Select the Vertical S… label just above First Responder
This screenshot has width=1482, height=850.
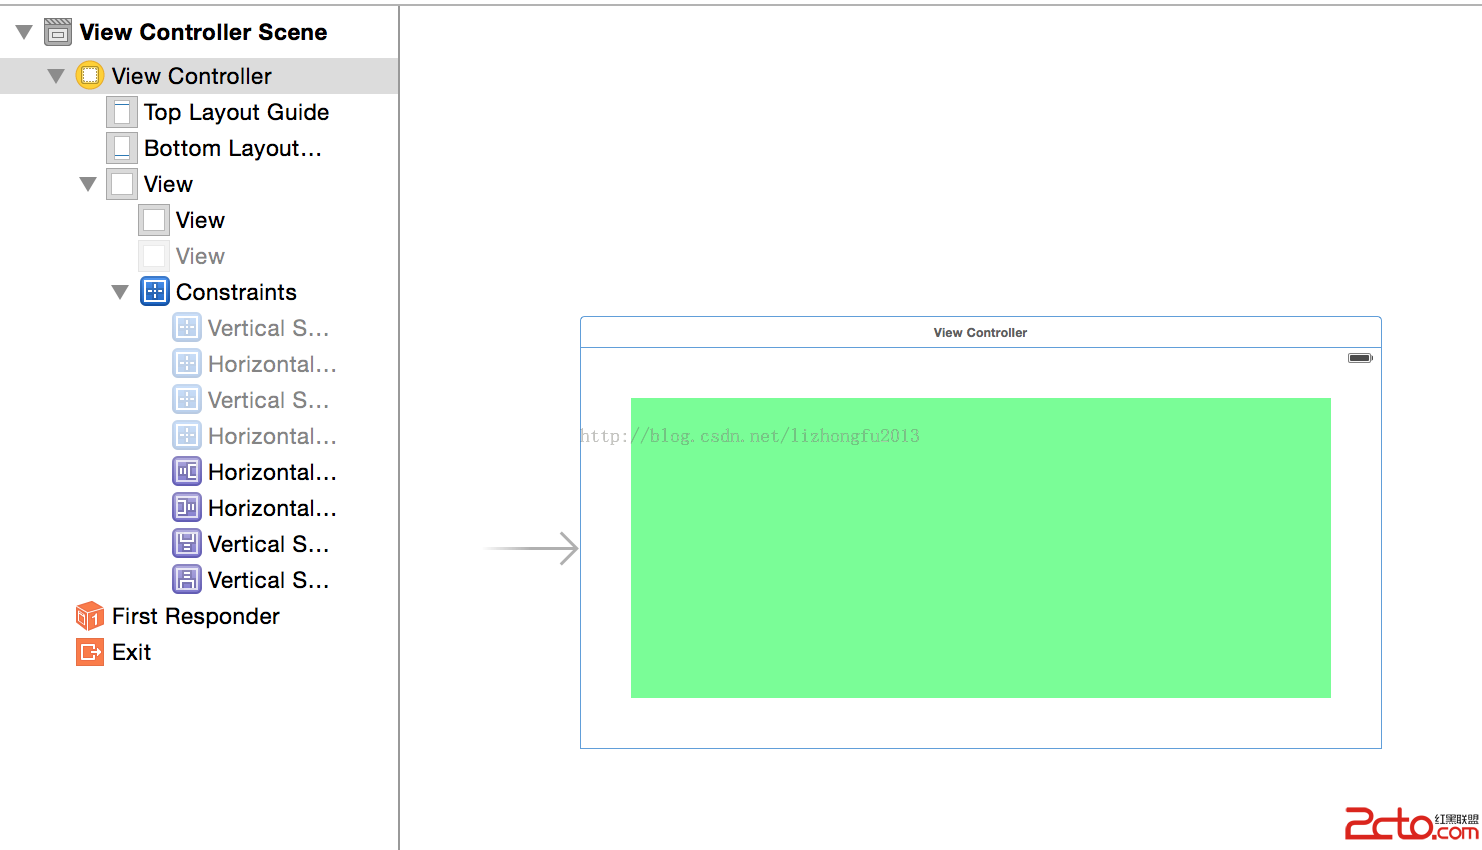[268, 580]
